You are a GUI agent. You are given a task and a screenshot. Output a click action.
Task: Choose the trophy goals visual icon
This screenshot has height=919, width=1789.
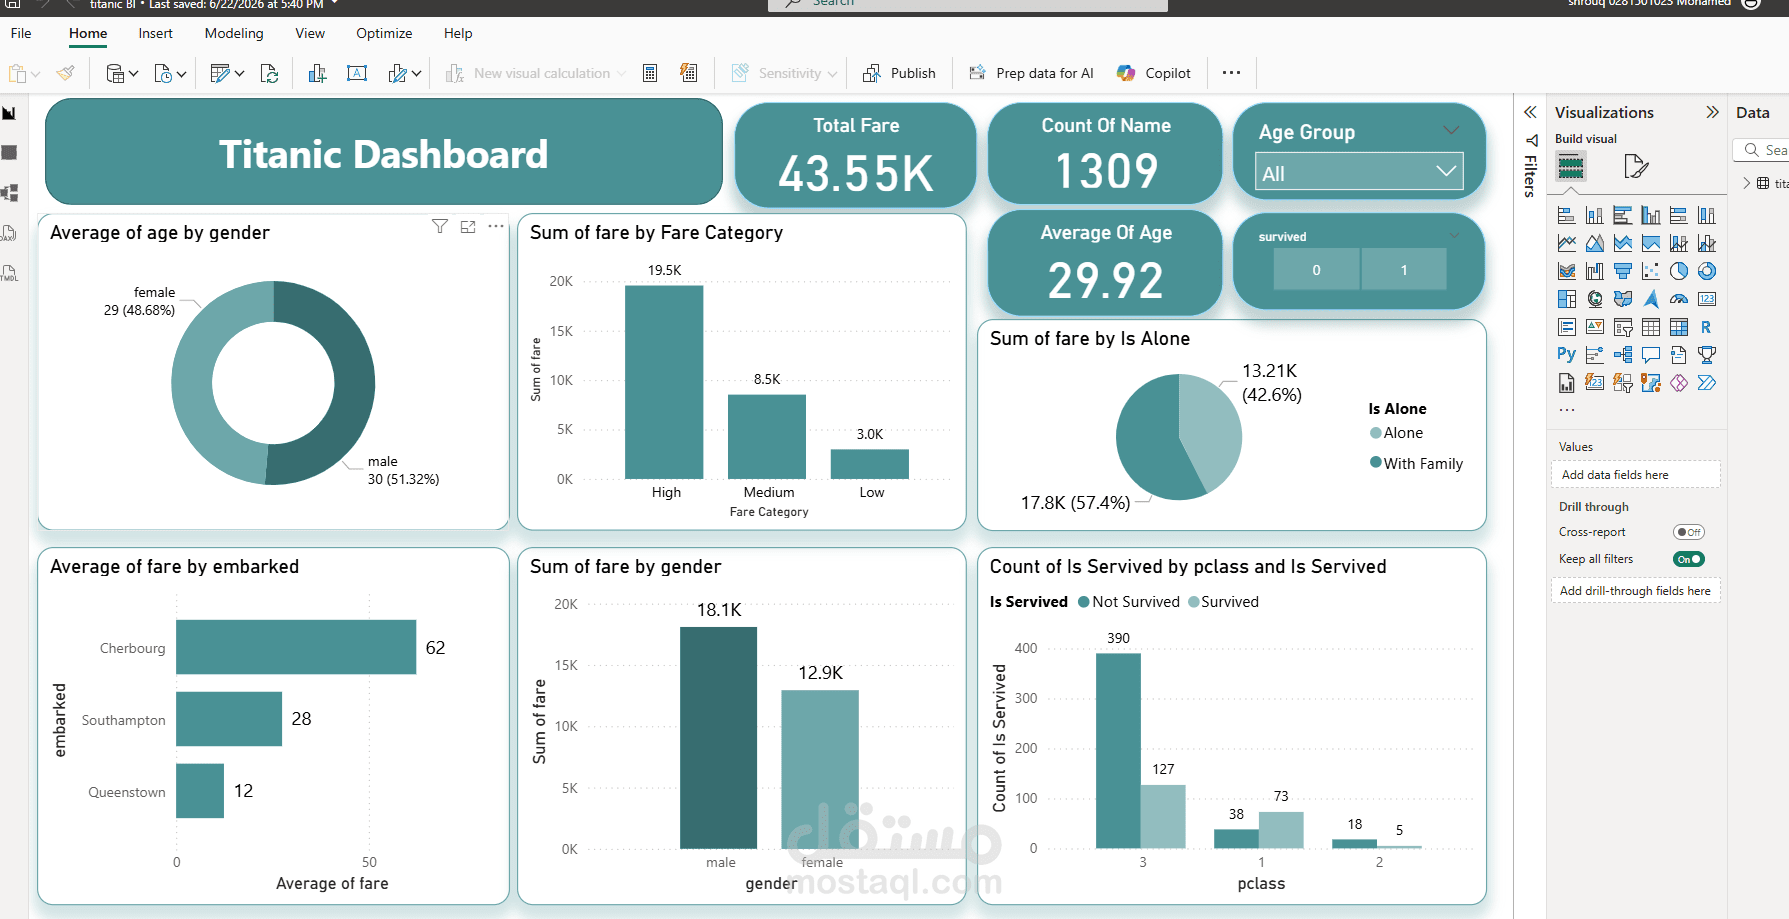click(1707, 354)
